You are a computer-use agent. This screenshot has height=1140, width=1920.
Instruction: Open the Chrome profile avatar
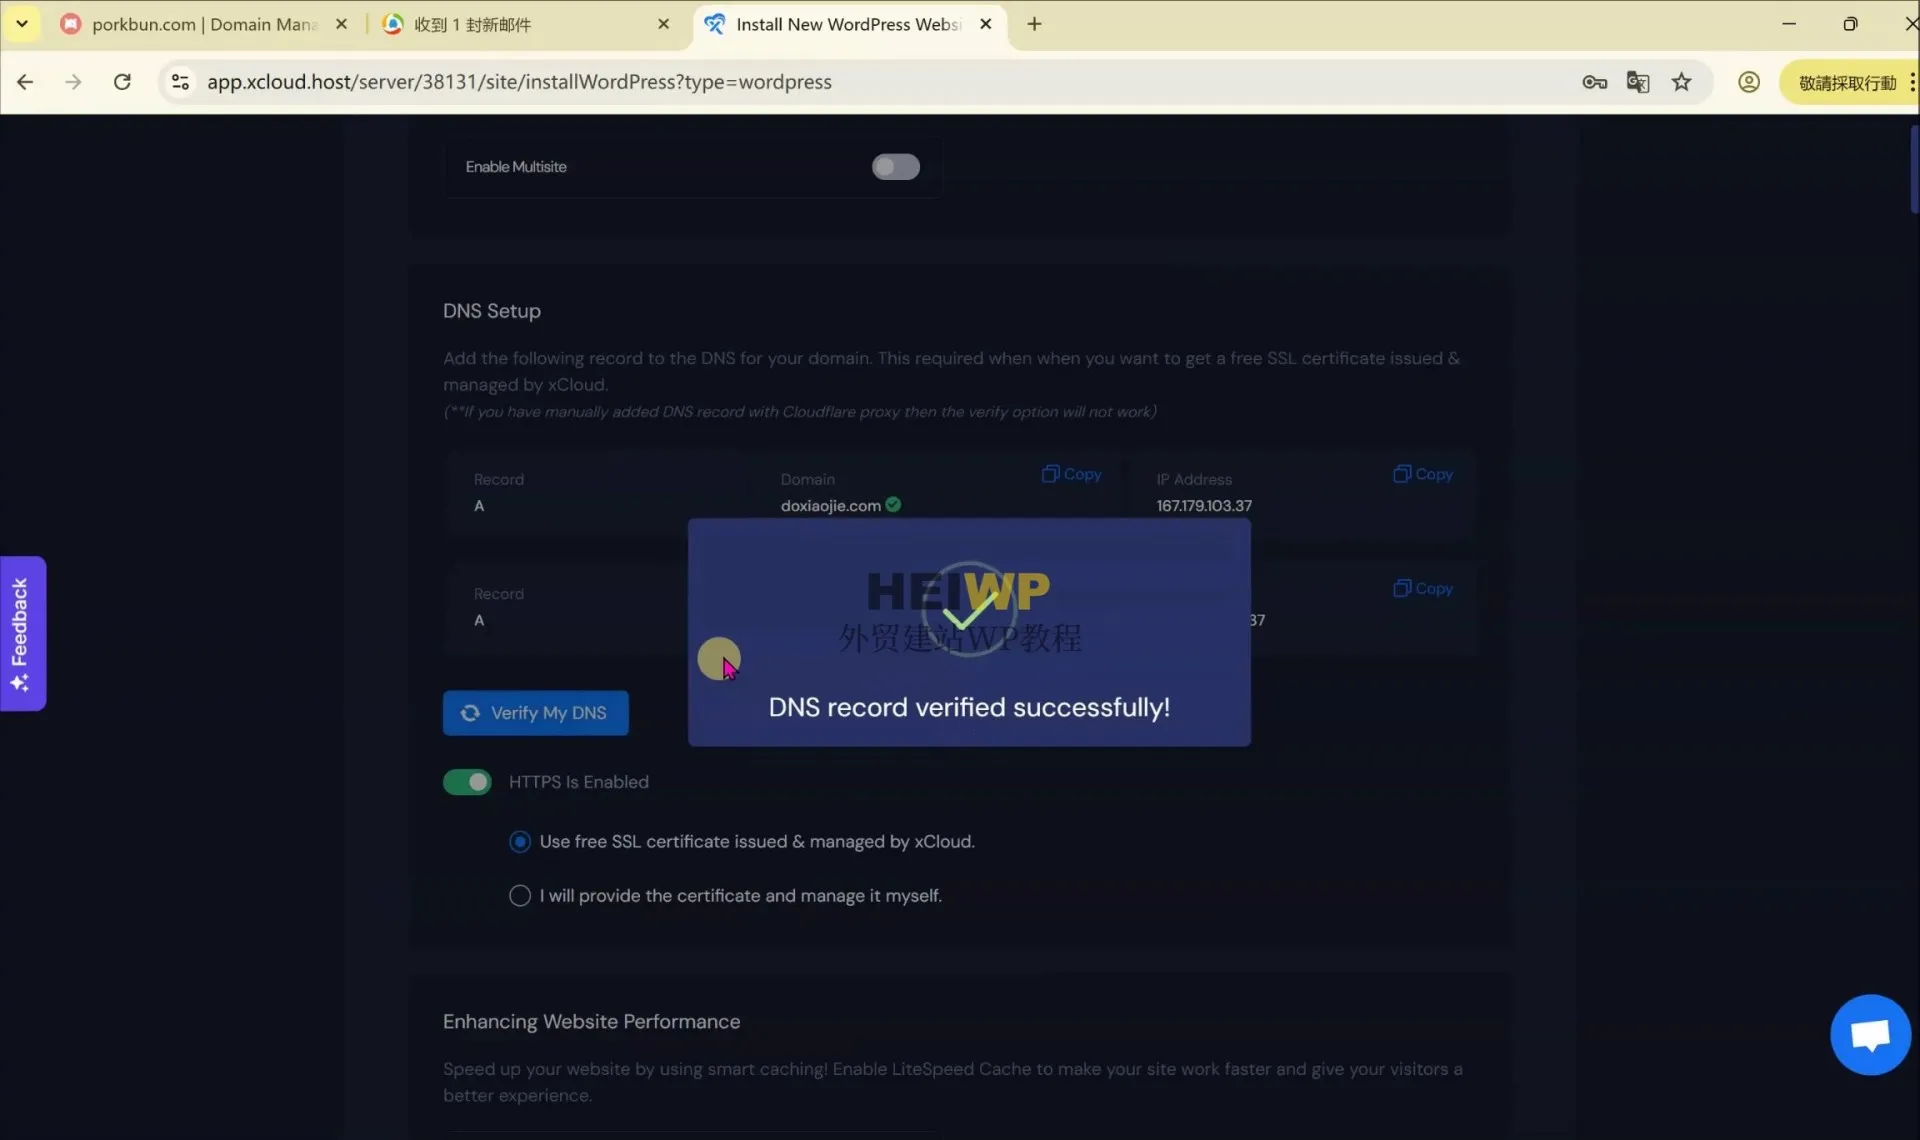click(x=1749, y=82)
